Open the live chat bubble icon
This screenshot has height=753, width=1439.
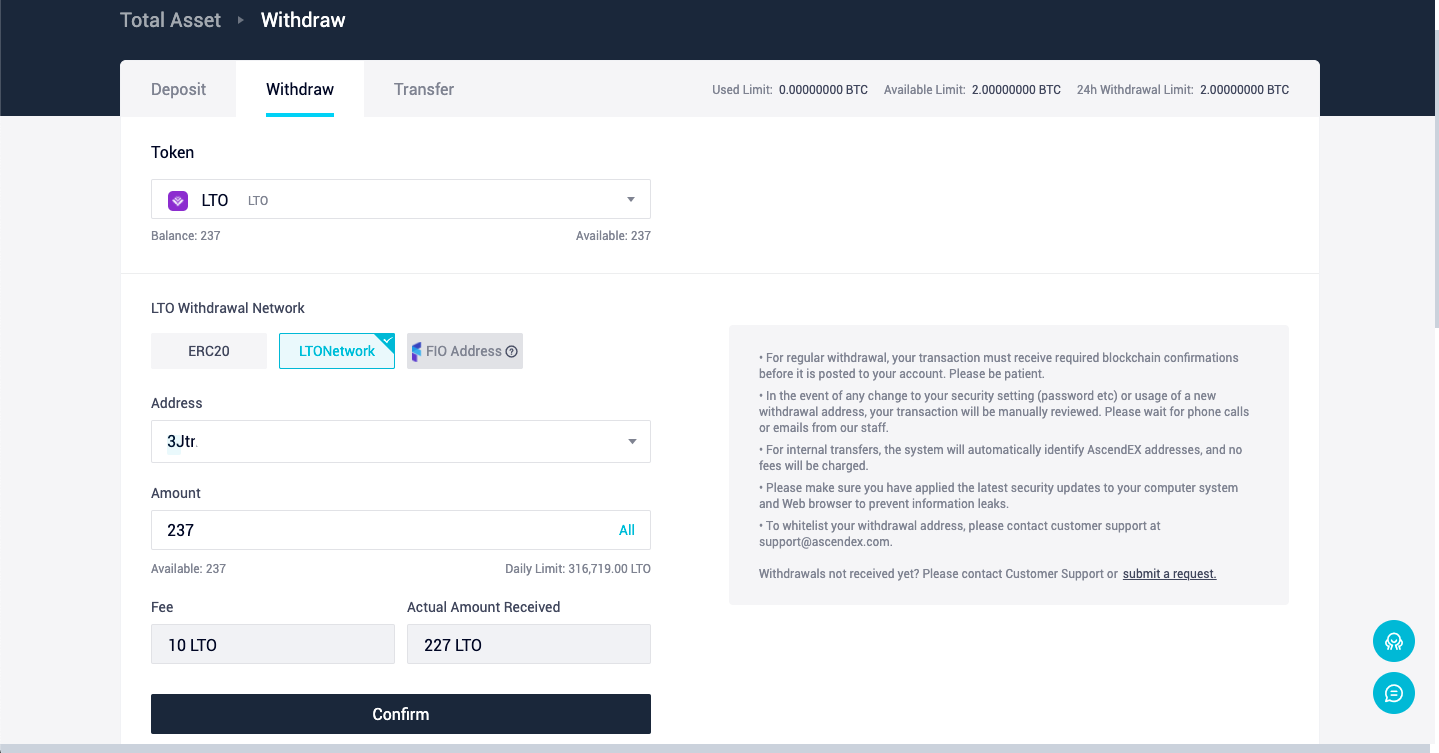pos(1394,693)
